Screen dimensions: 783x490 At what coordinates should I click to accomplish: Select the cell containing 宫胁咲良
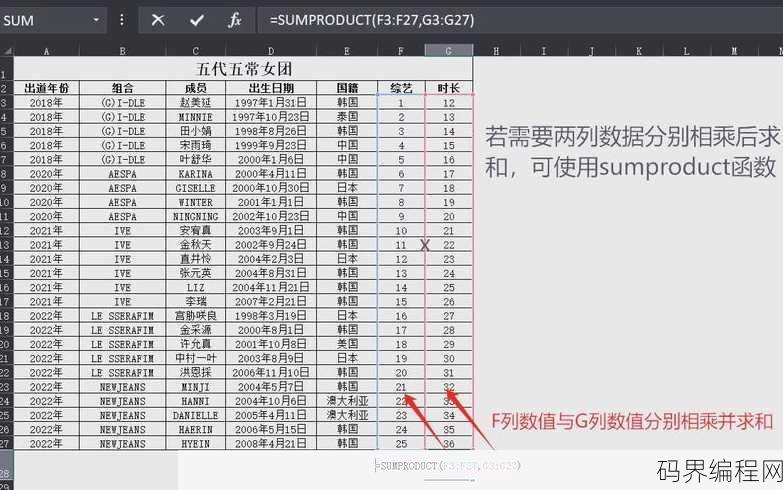(195, 316)
